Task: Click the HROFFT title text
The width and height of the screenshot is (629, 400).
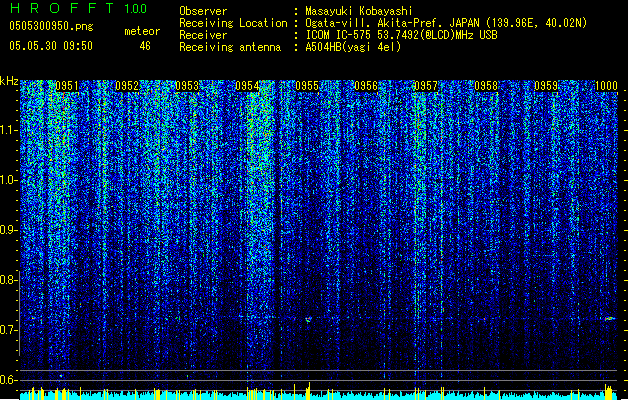Action: (x=62, y=8)
